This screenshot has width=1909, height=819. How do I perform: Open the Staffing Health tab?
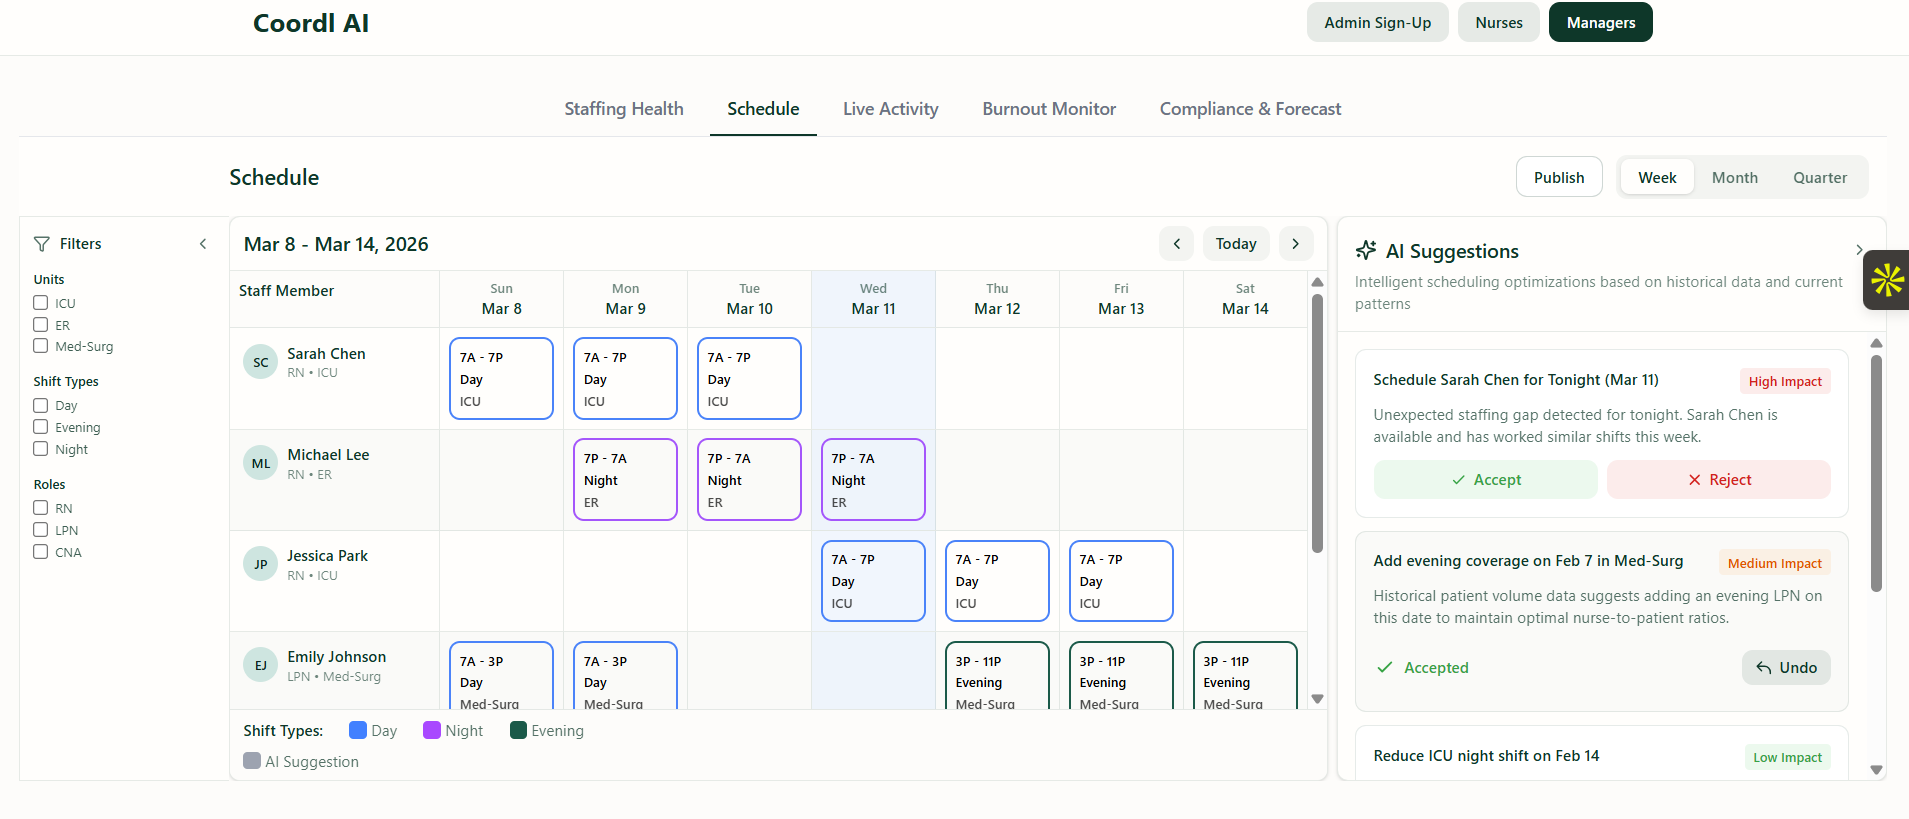(x=624, y=109)
